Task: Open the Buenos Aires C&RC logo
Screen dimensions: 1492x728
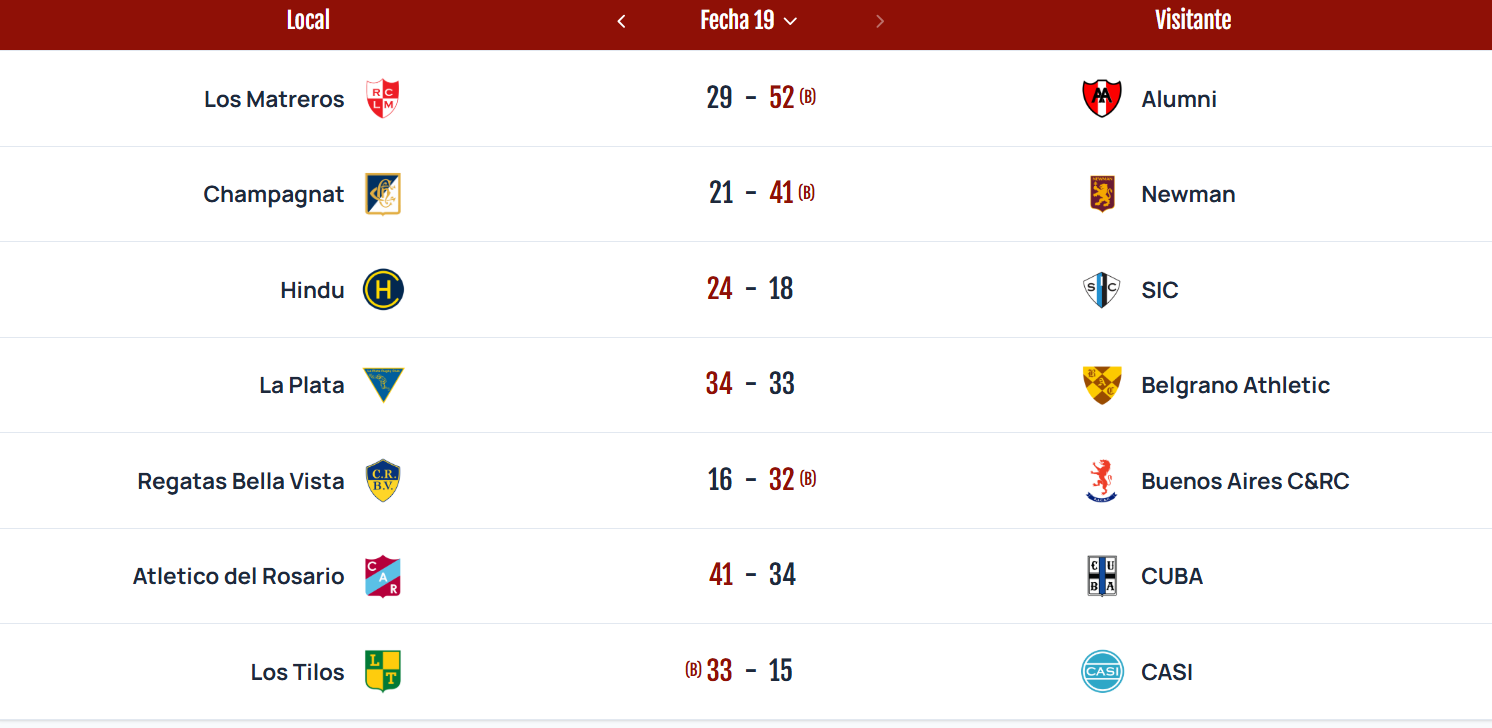Action: (1102, 481)
